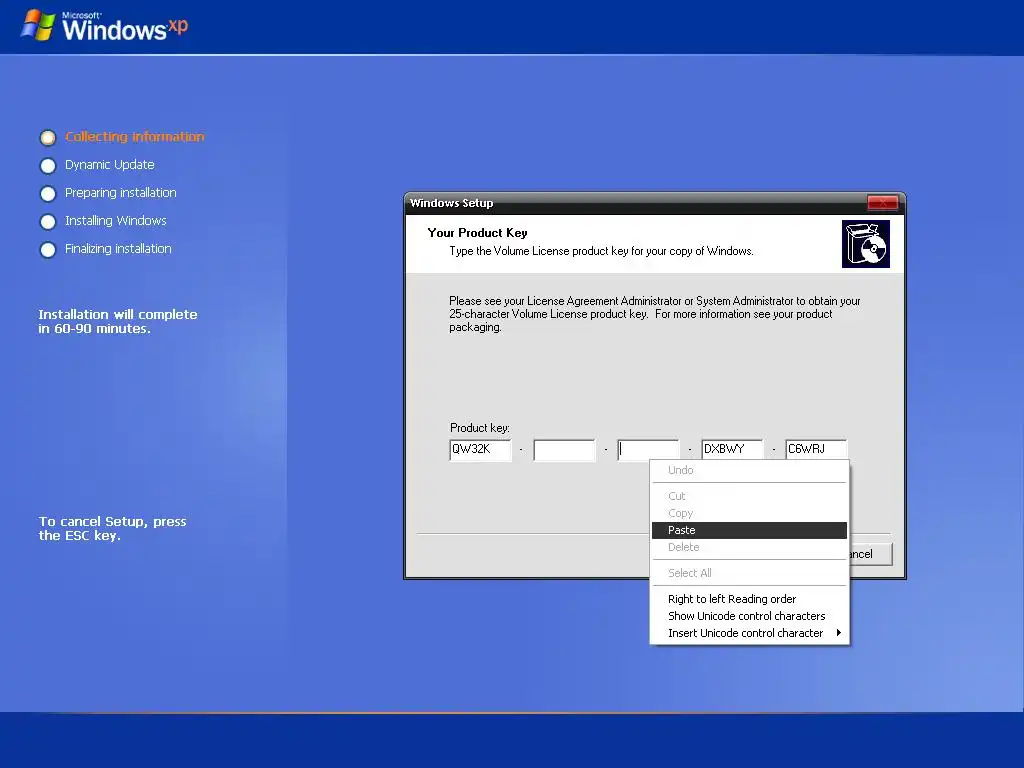Click 'Installation will complete in 60-90 minutes' text
Image resolution: width=1024 pixels, height=768 pixels.
tap(118, 321)
